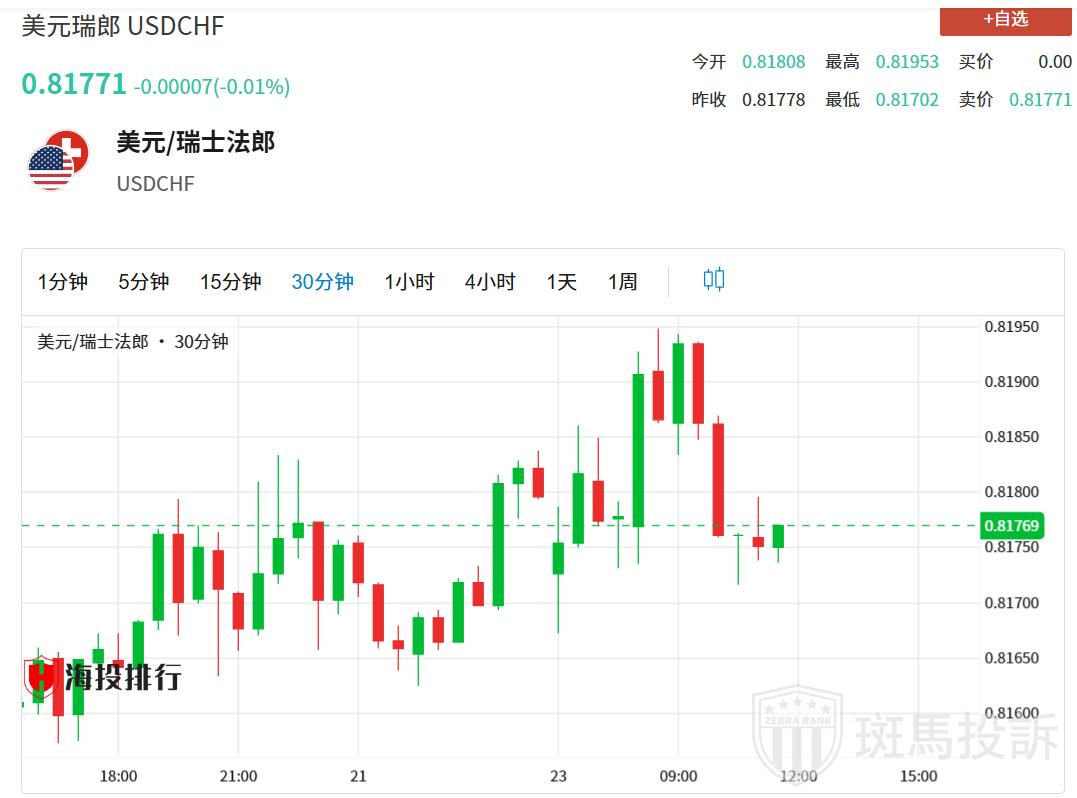The image size is (1077, 798).
Task: Click the candlestick chart type icon
Action: pyautogui.click(x=713, y=280)
